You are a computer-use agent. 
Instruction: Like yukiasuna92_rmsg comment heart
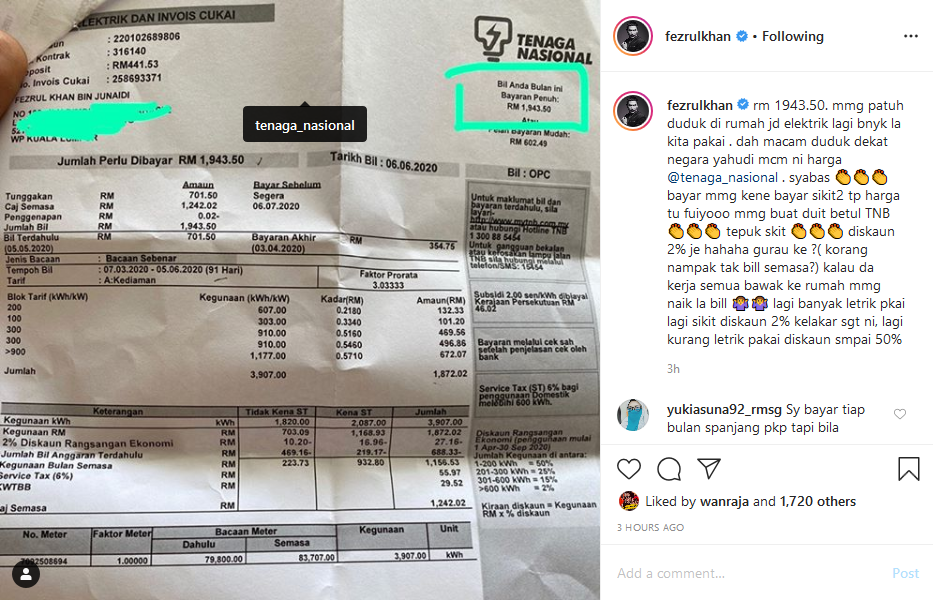point(900,414)
